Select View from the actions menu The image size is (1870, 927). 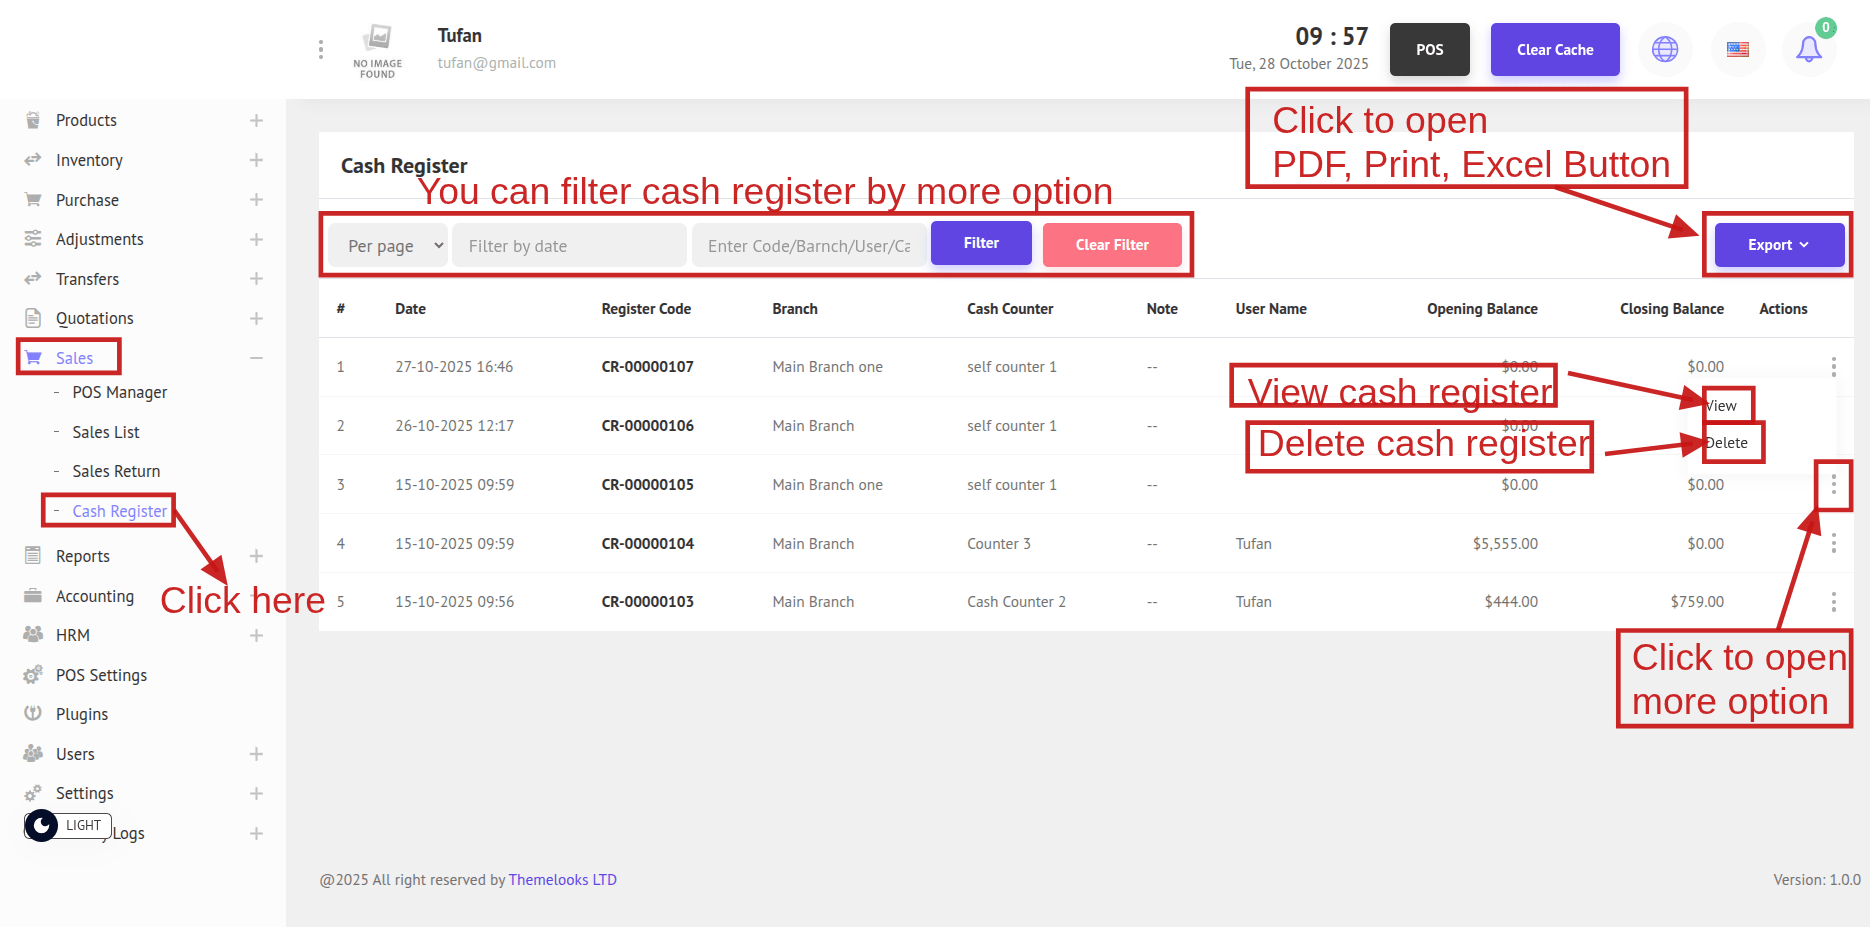[x=1722, y=406]
